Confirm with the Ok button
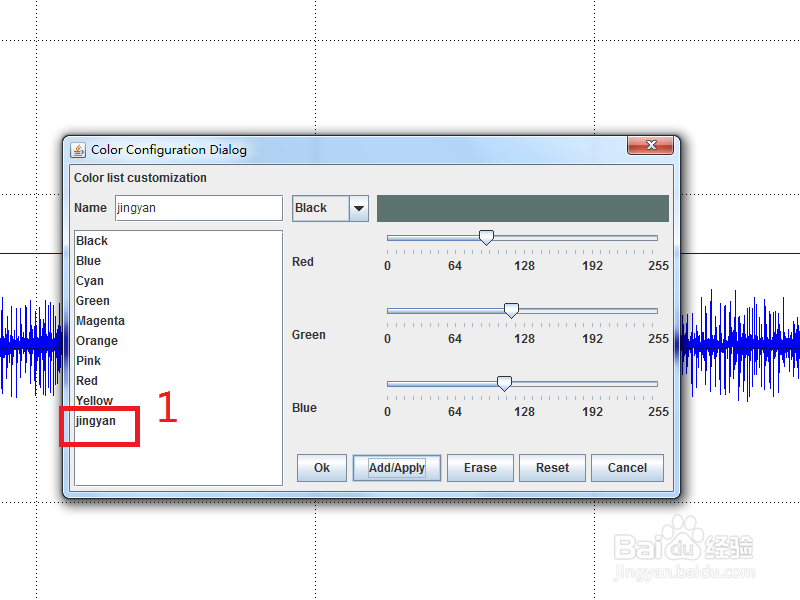Viewport: 800px width, 600px height. (322, 468)
